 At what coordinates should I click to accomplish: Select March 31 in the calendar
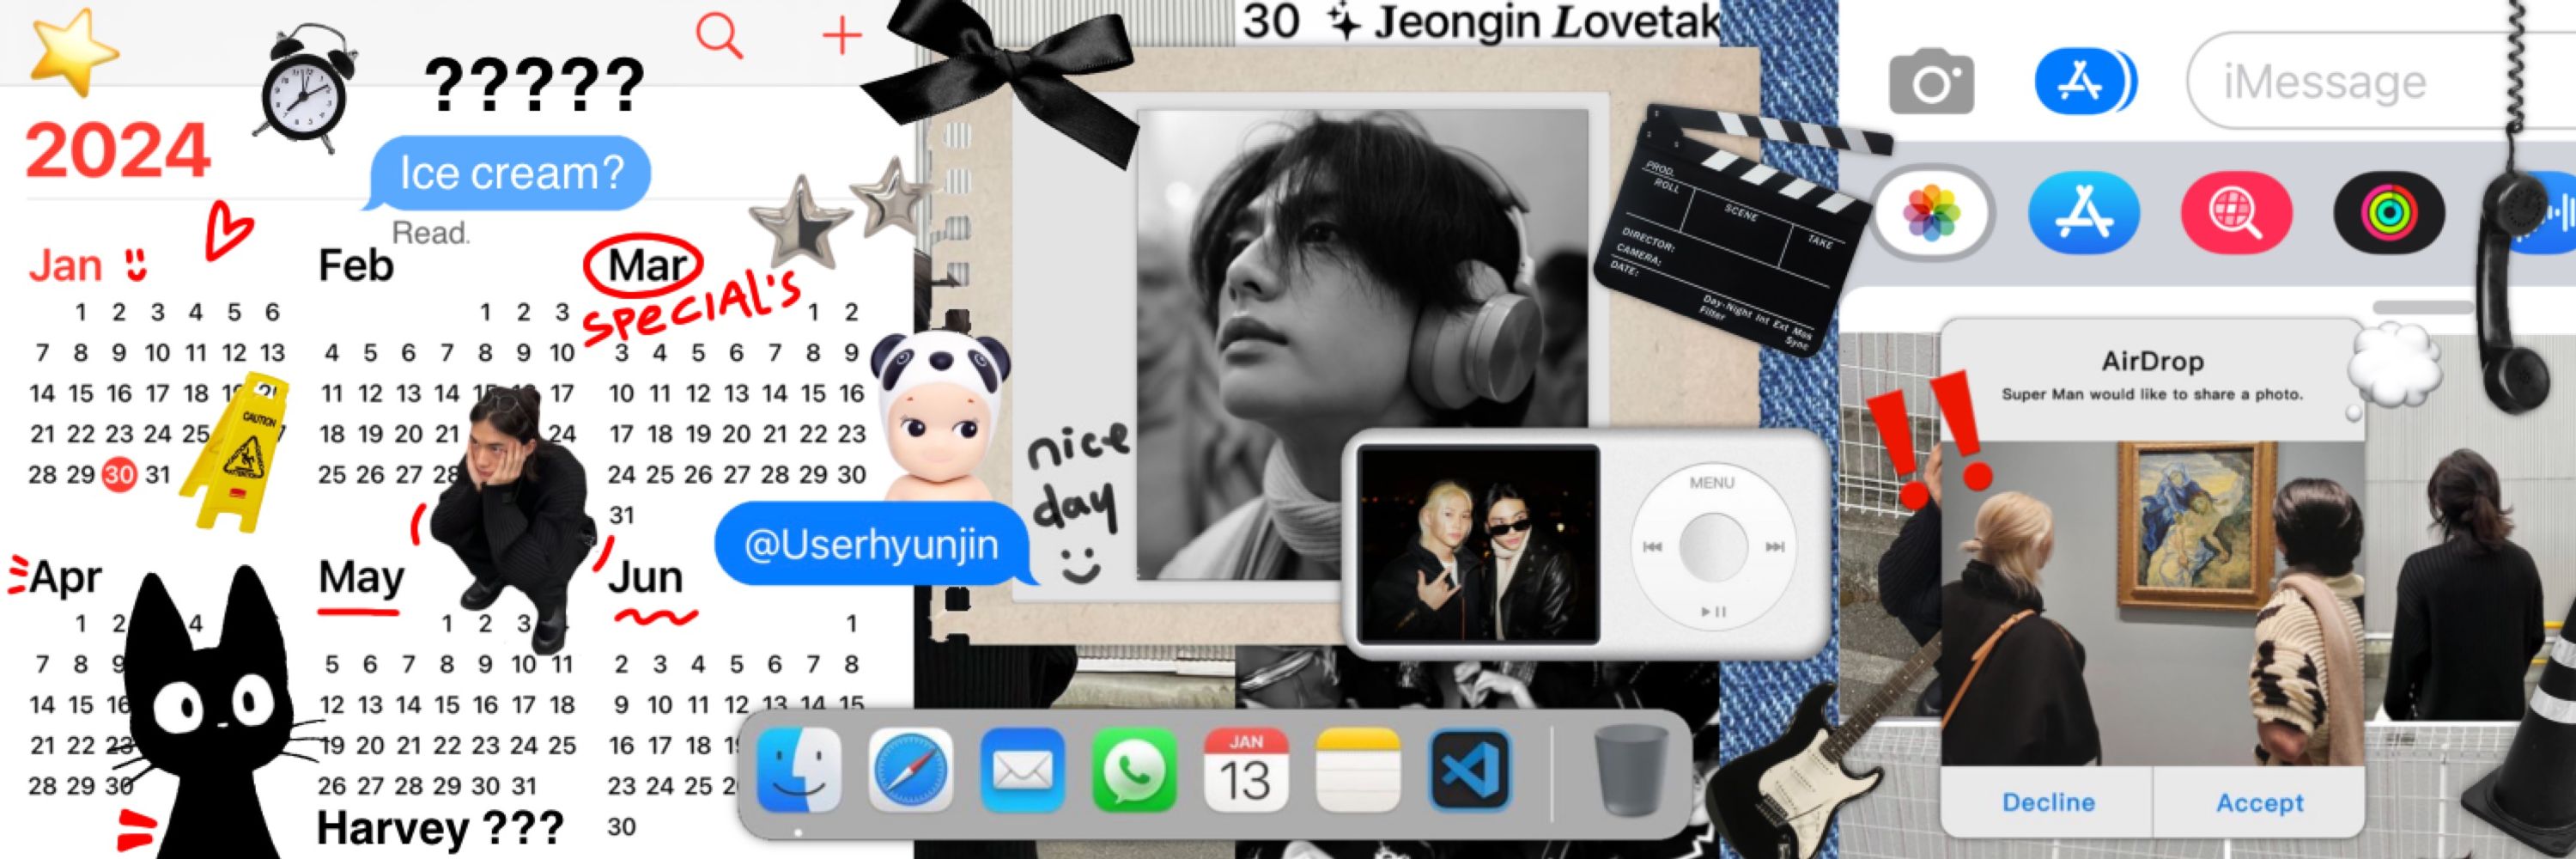click(622, 515)
